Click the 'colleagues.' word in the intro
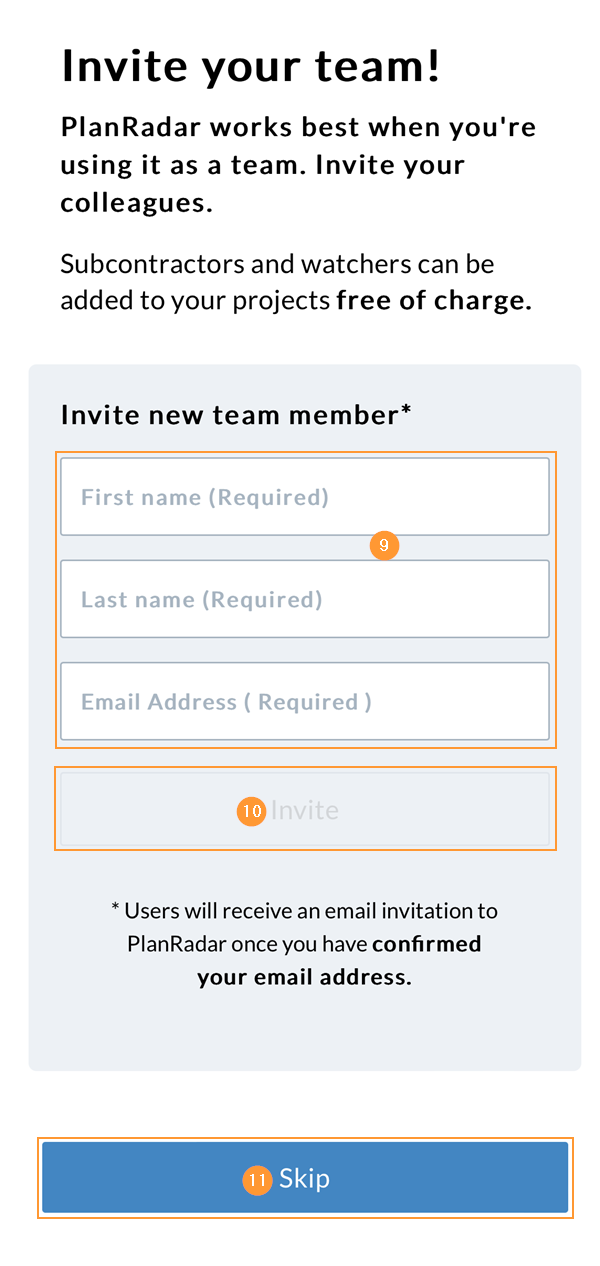The width and height of the screenshot is (600, 1266). point(136,202)
